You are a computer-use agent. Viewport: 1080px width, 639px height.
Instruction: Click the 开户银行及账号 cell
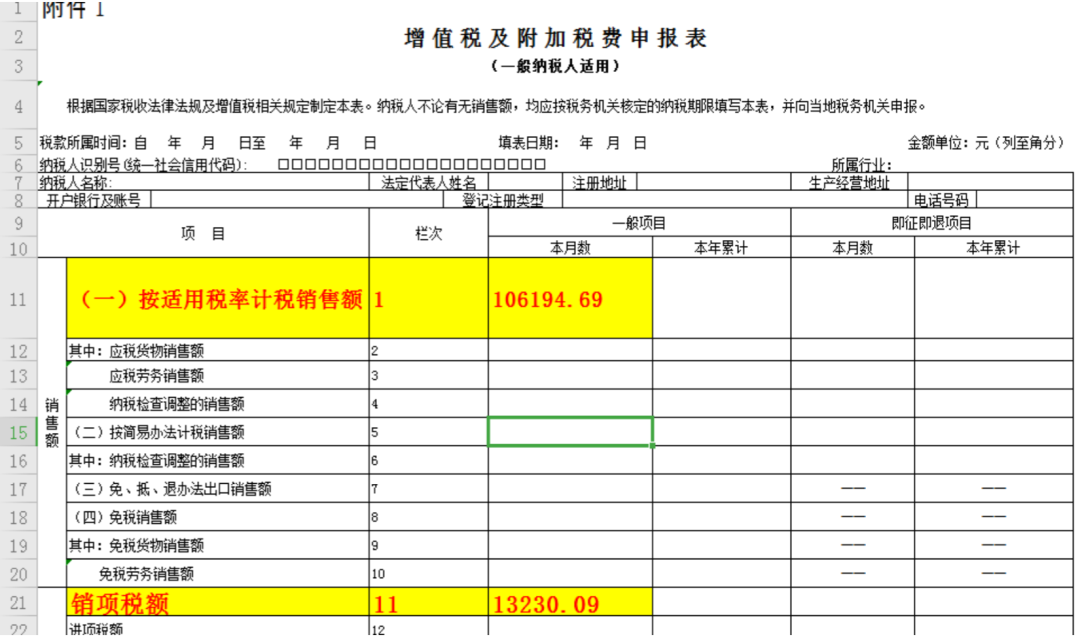pyautogui.click(x=94, y=200)
